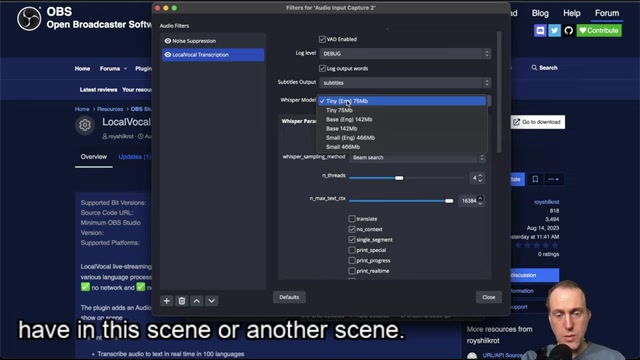Open the Subtitles Output dropdown
Image resolution: width=640 pixels, height=360 pixels.
[x=405, y=83]
